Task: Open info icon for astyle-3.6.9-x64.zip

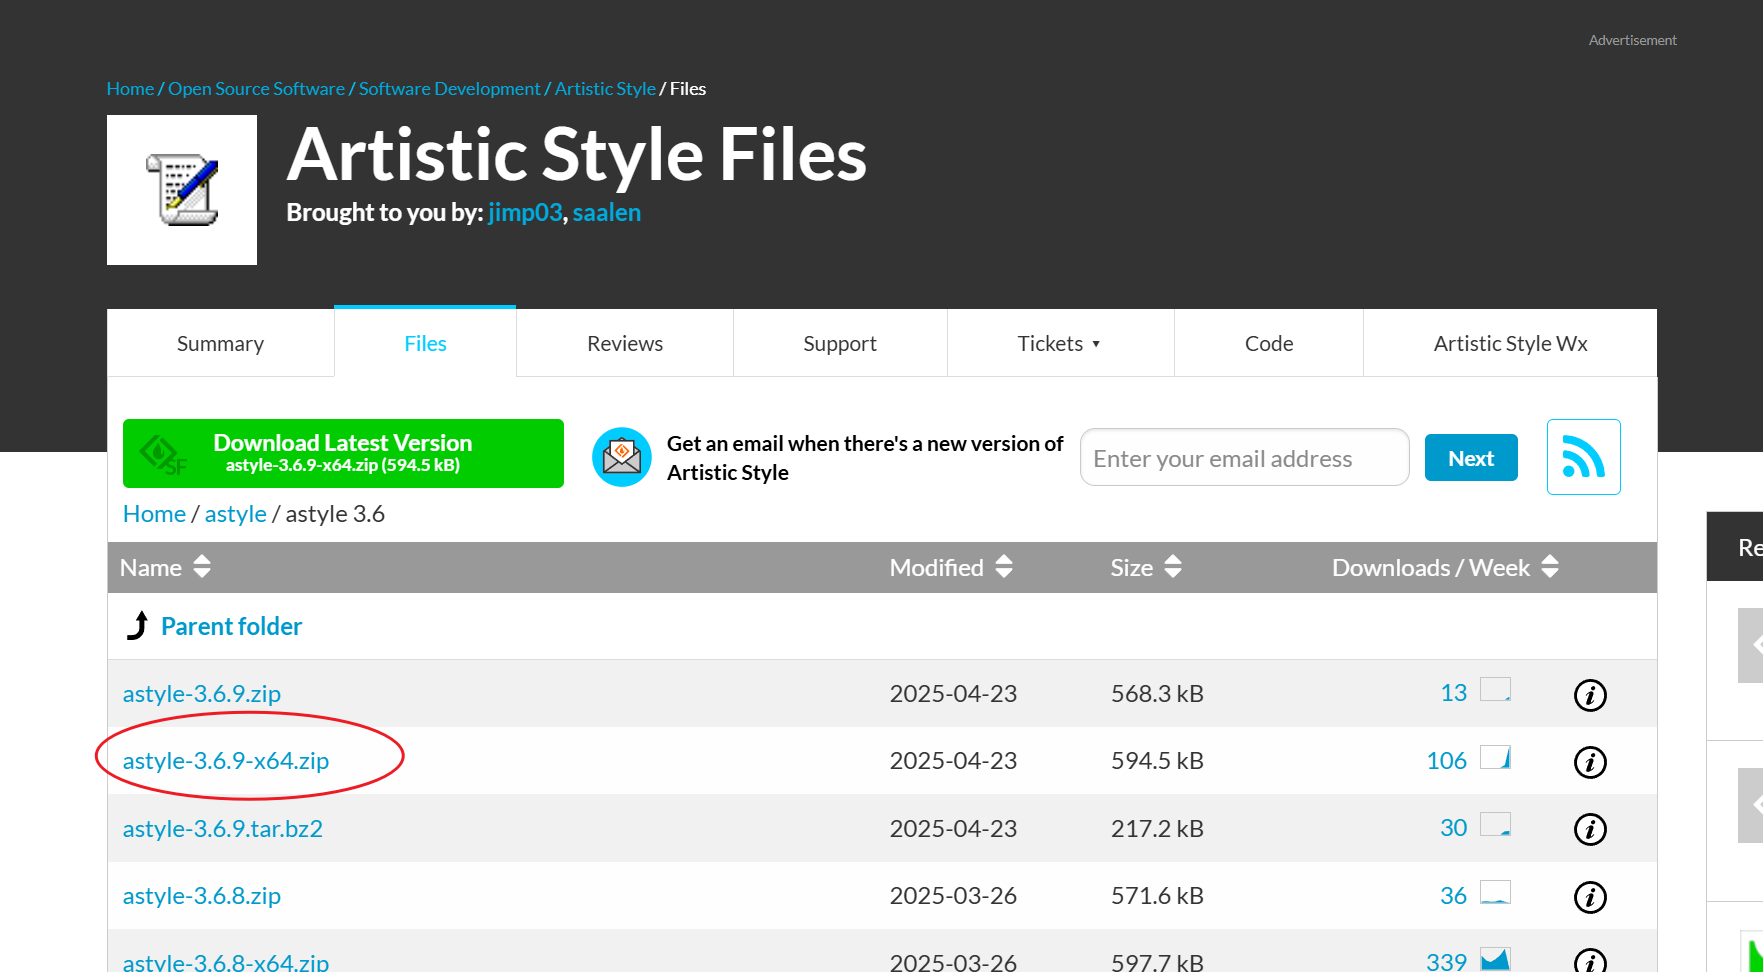Action: (1590, 762)
